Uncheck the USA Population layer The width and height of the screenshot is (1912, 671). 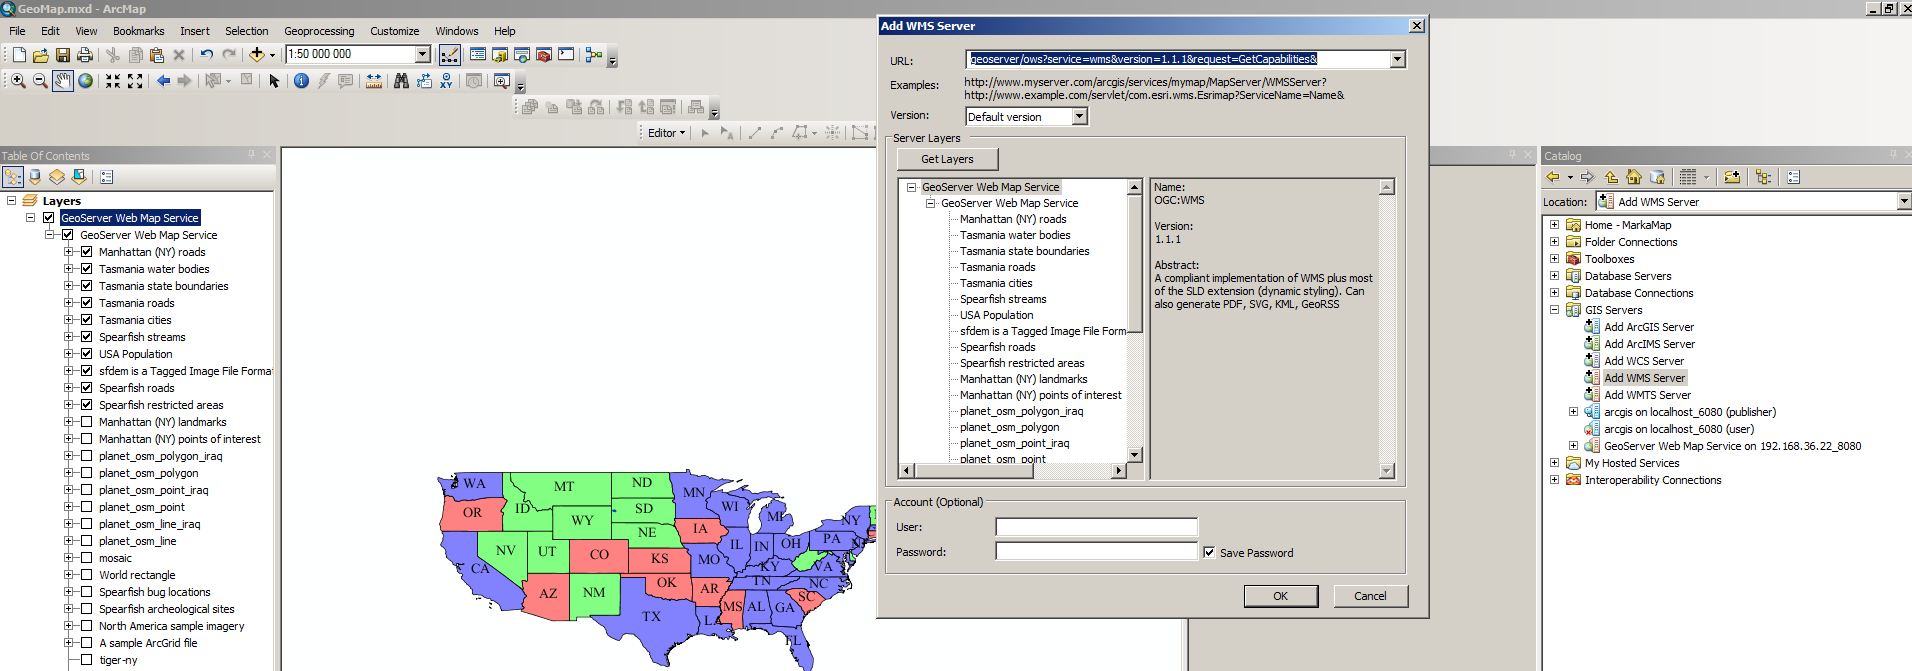87,354
